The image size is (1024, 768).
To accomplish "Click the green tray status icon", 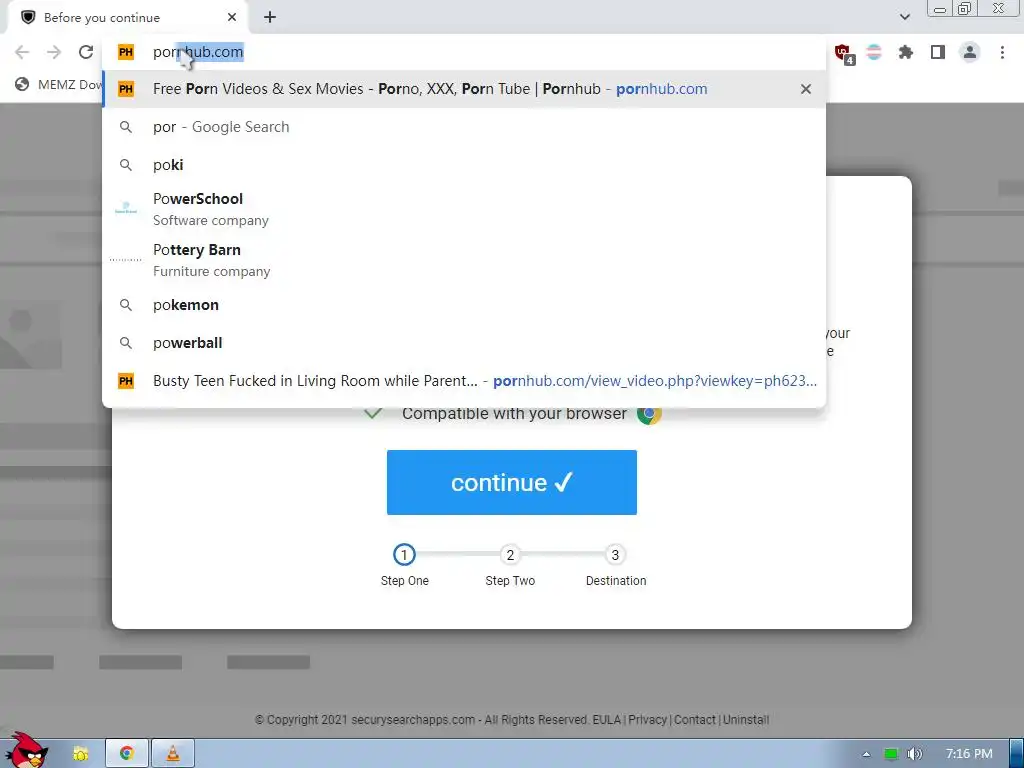I will 891,754.
